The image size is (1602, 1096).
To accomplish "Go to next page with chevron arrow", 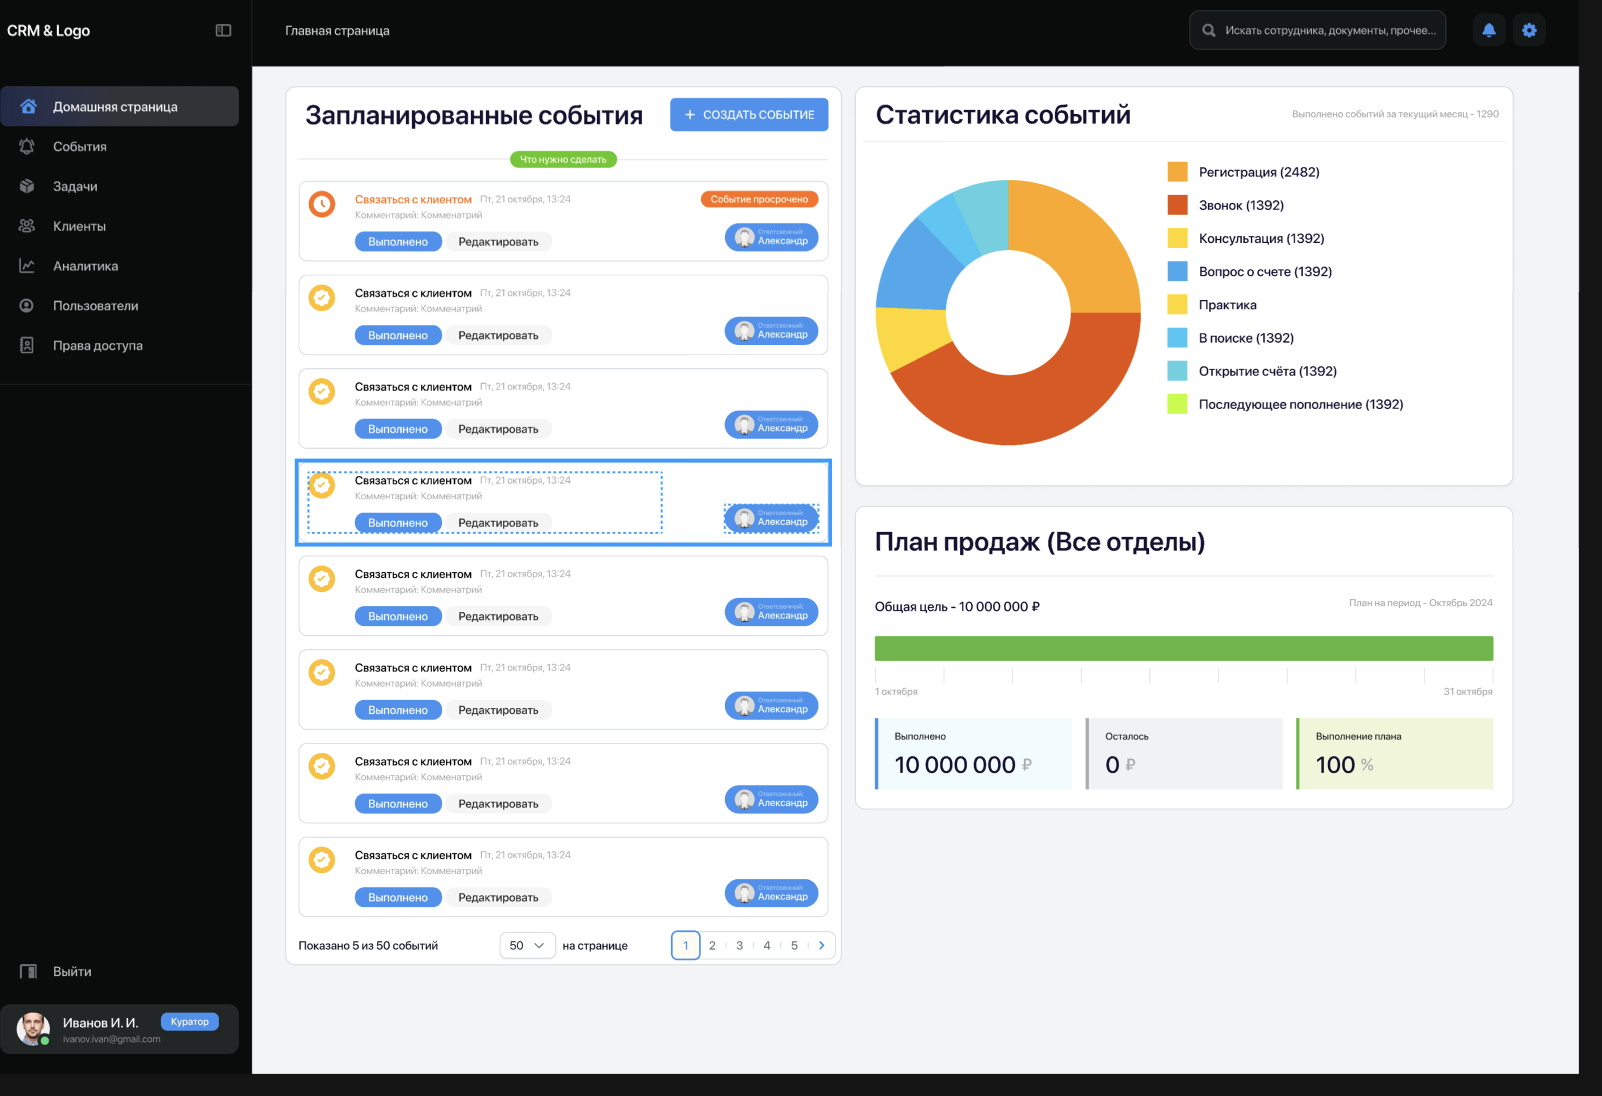I will coord(822,945).
